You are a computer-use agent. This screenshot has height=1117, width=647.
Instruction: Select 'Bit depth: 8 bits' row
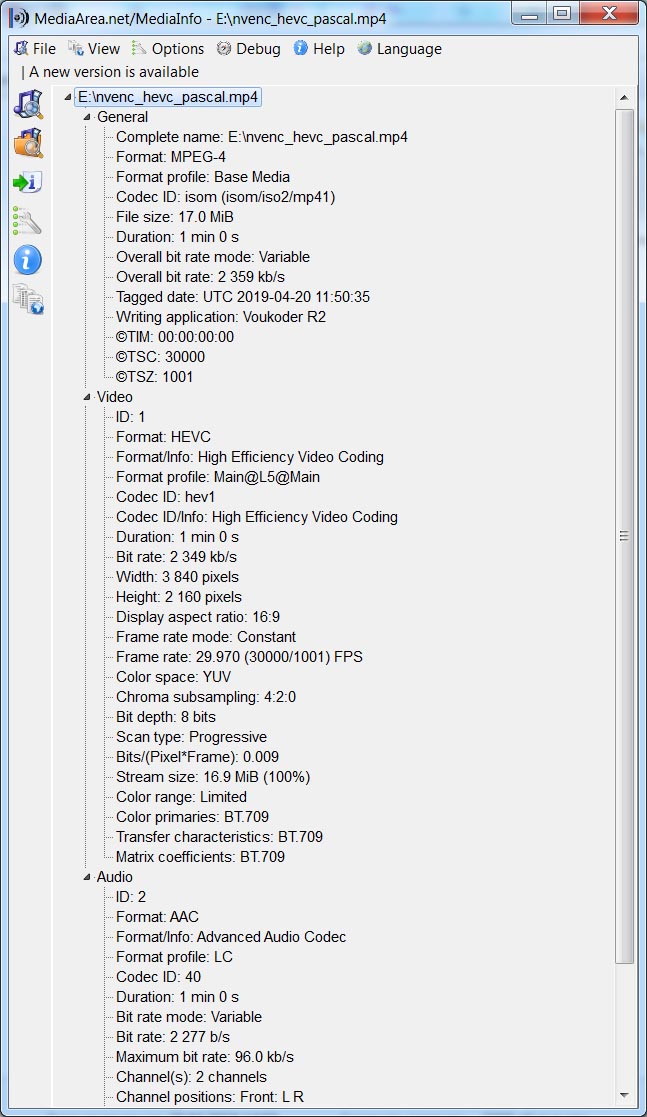tap(165, 717)
